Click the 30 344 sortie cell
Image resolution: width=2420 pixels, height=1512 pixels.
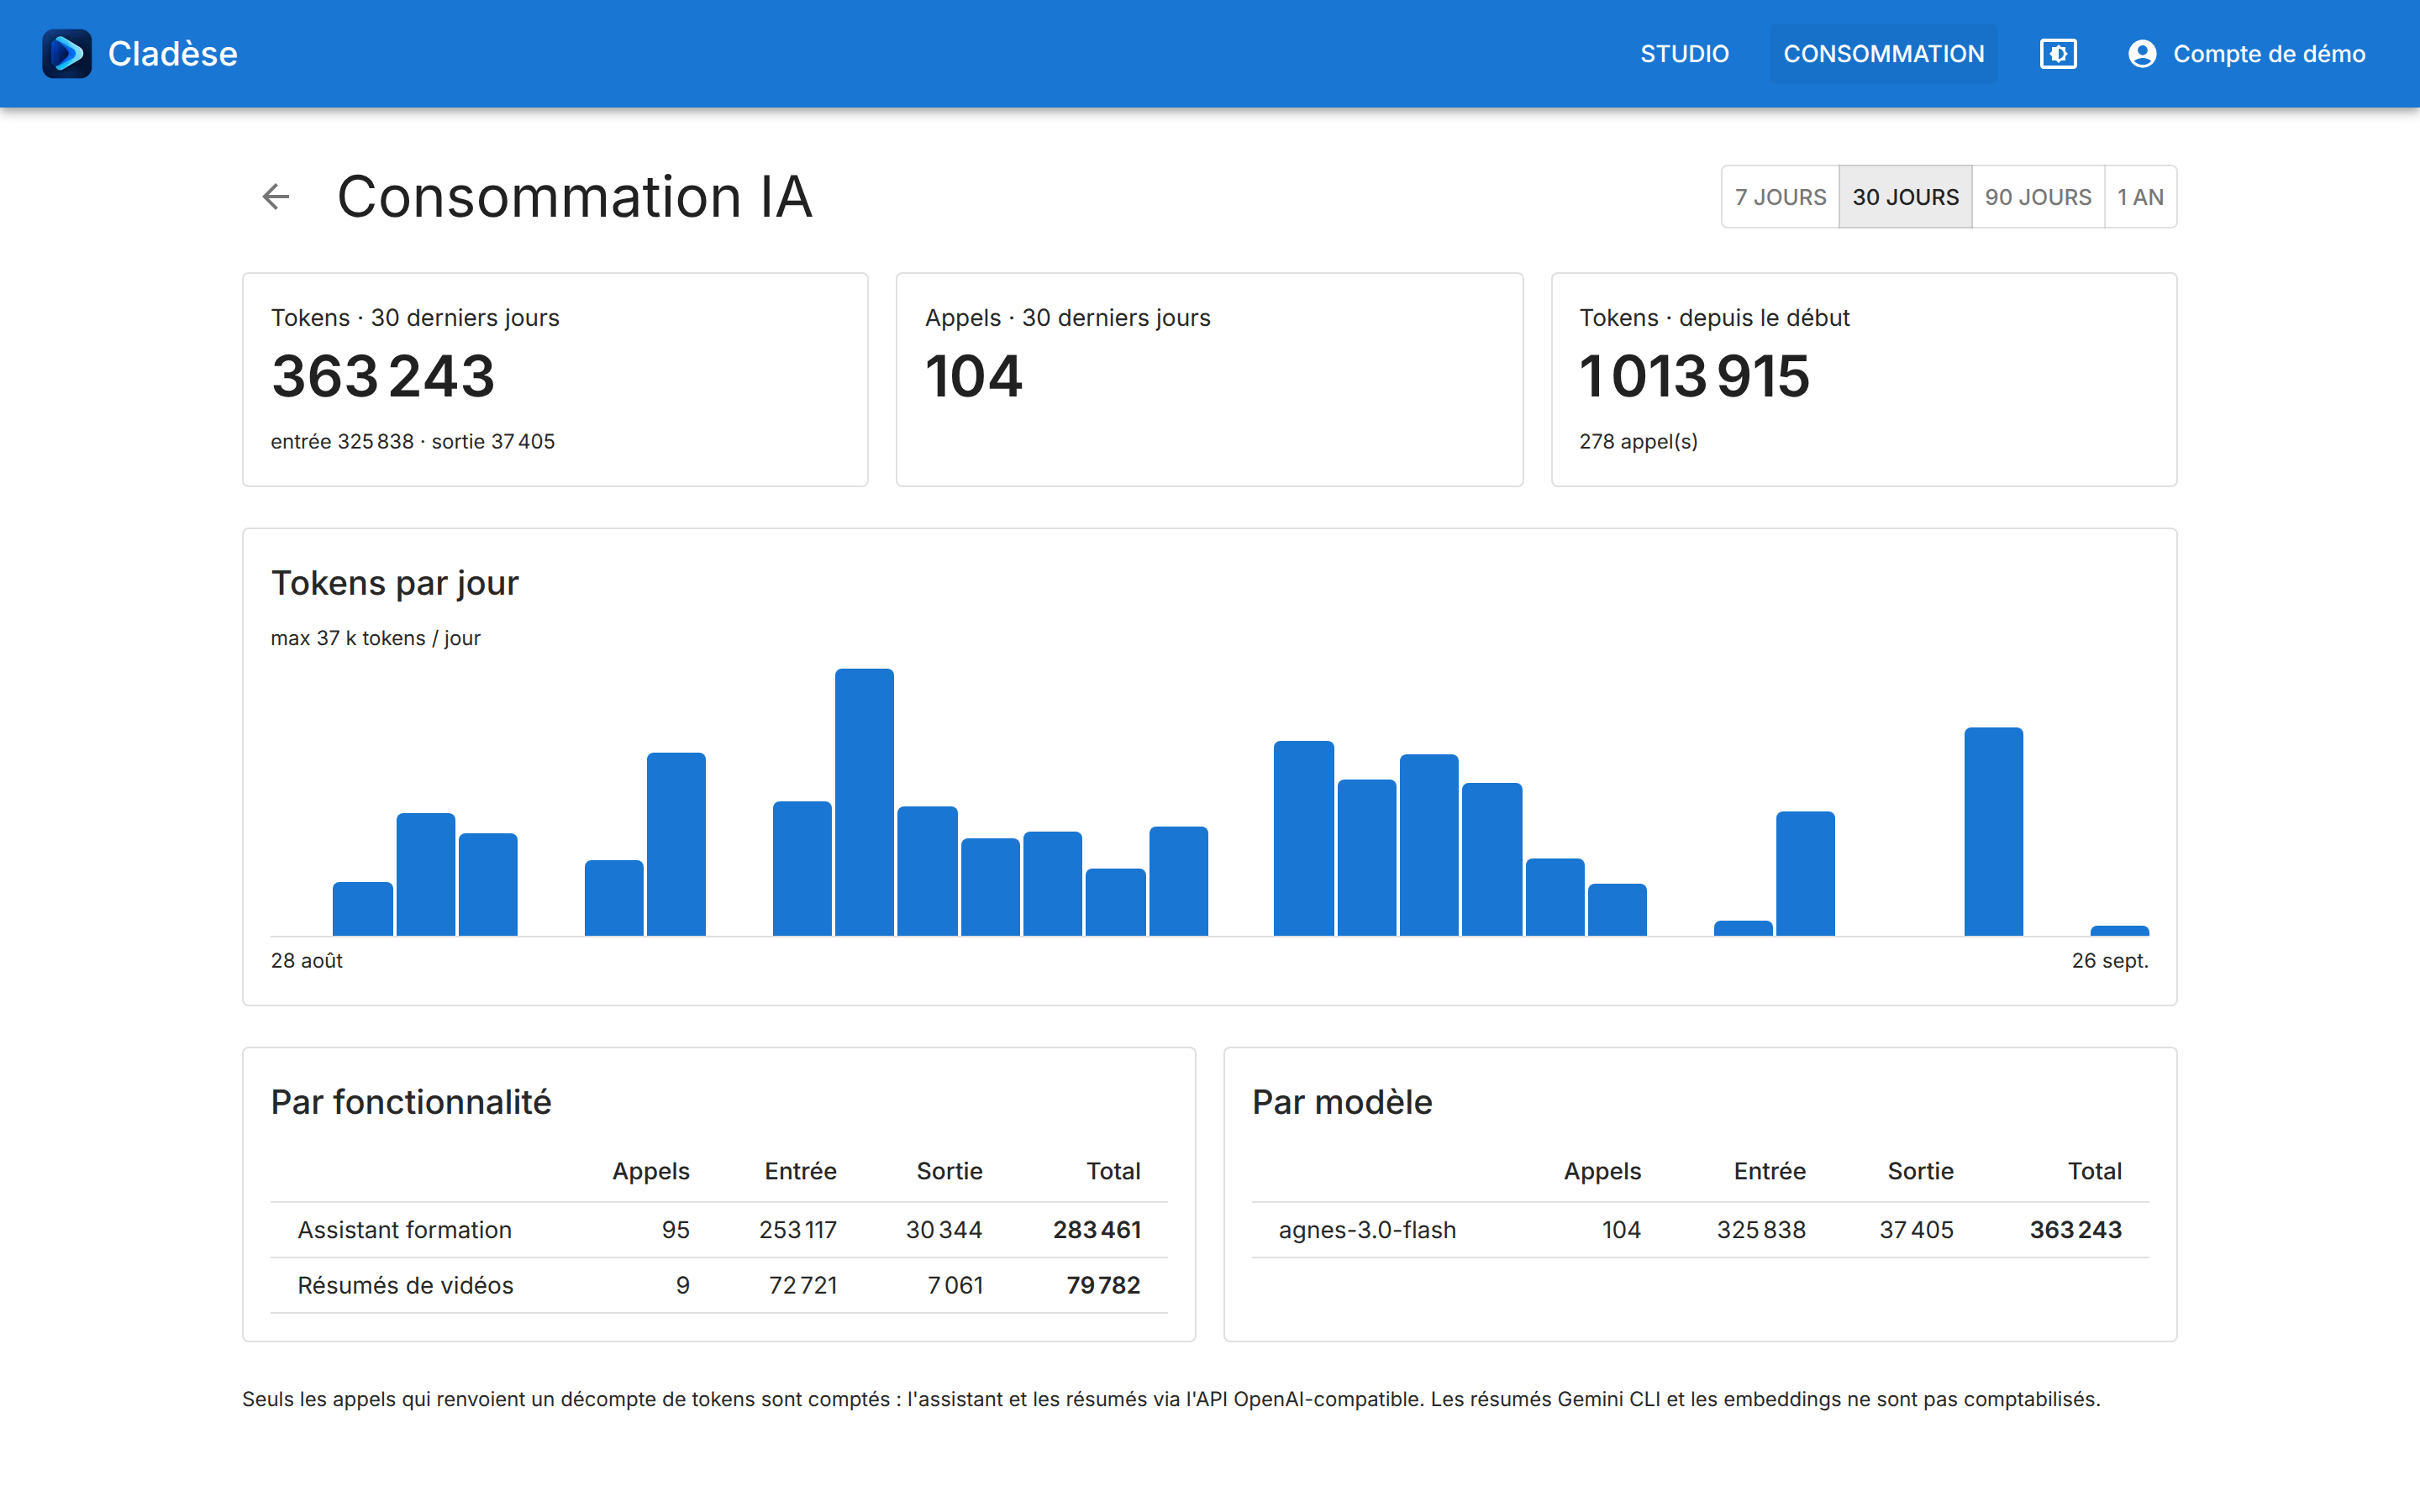point(943,1230)
